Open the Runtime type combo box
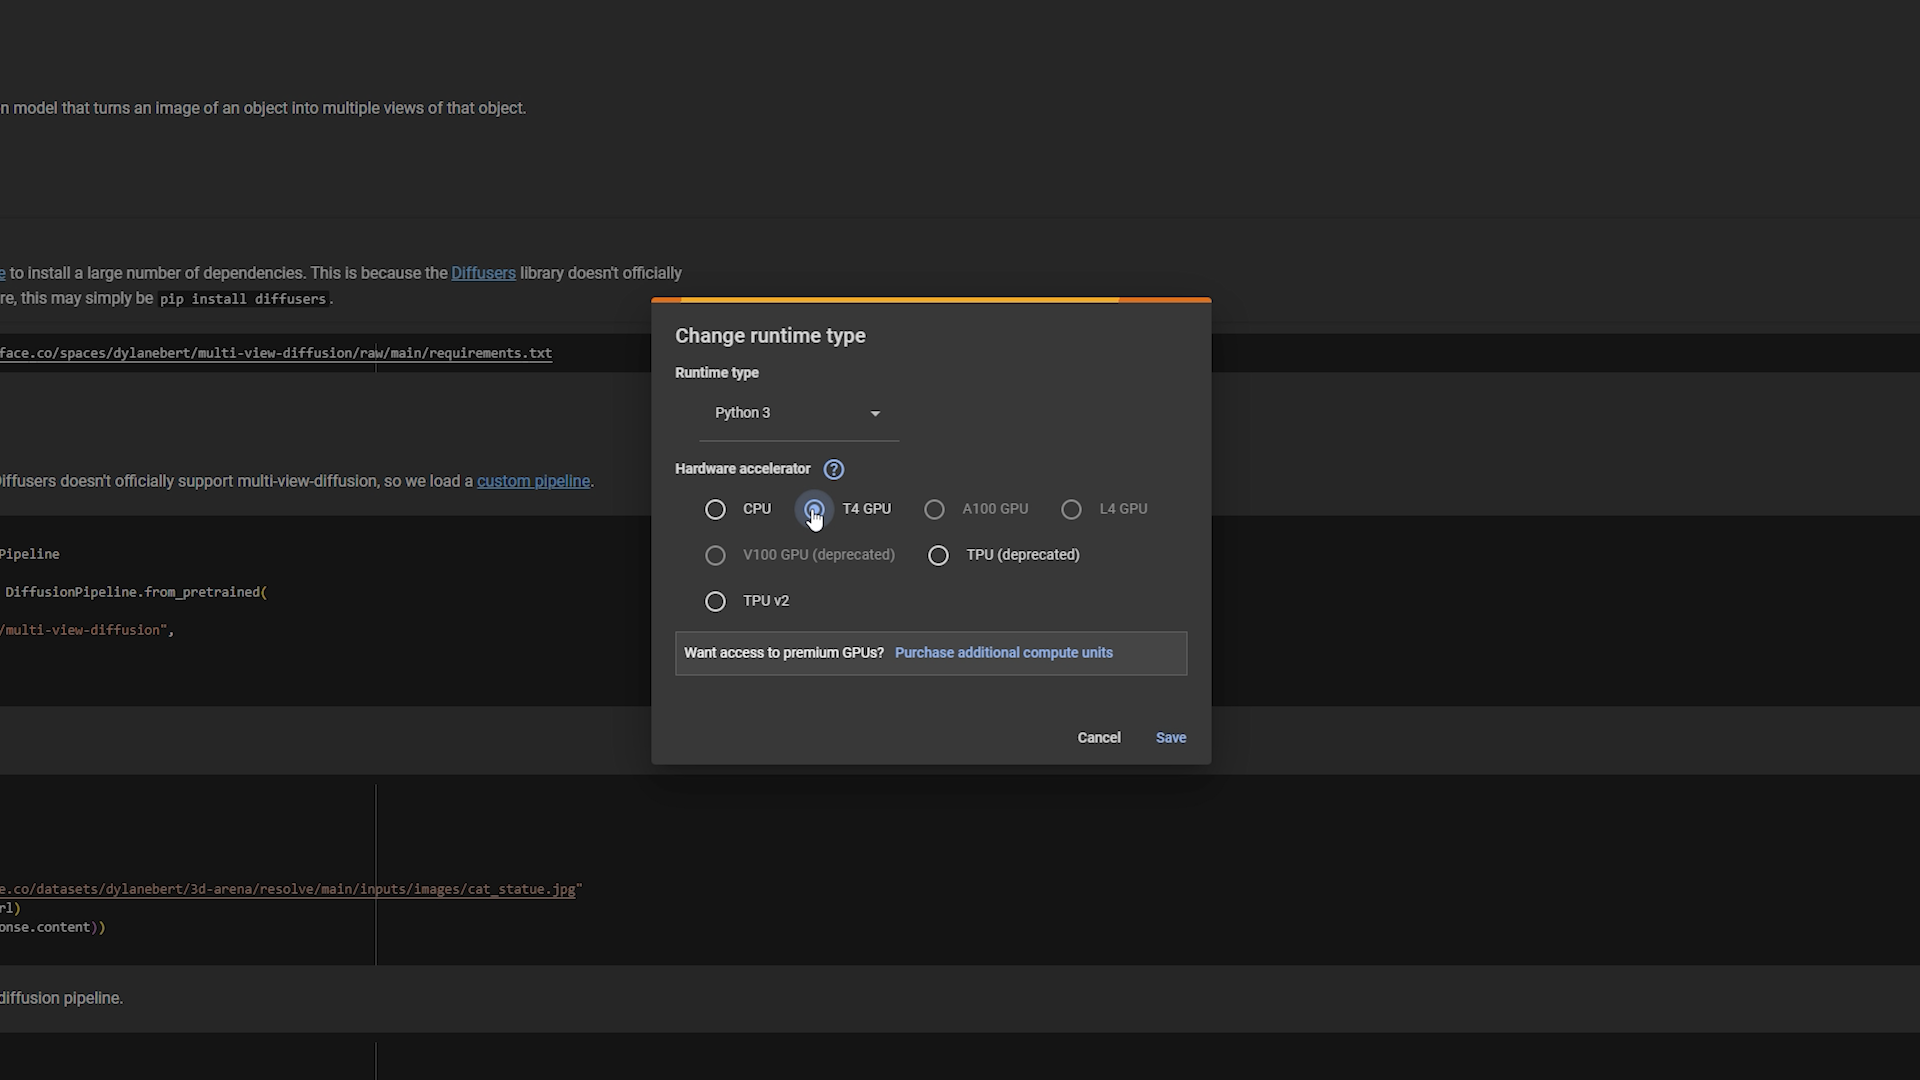Image resolution: width=1920 pixels, height=1080 pixels. (795, 413)
